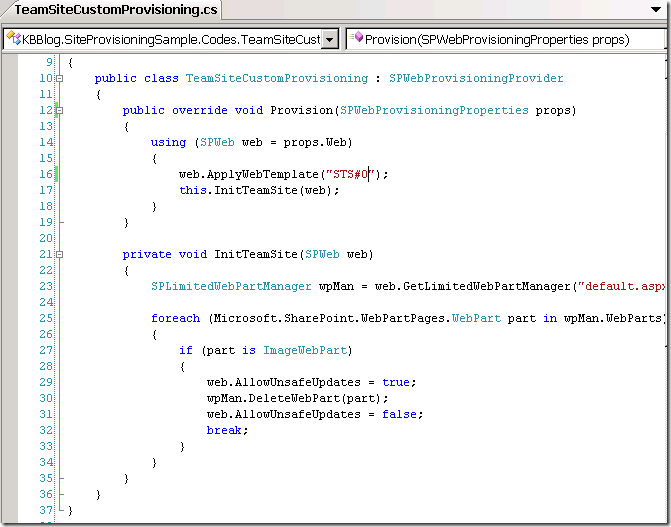The width and height of the screenshot is (671, 527).
Task: Click the override keyword on line 12
Action: [199, 110]
